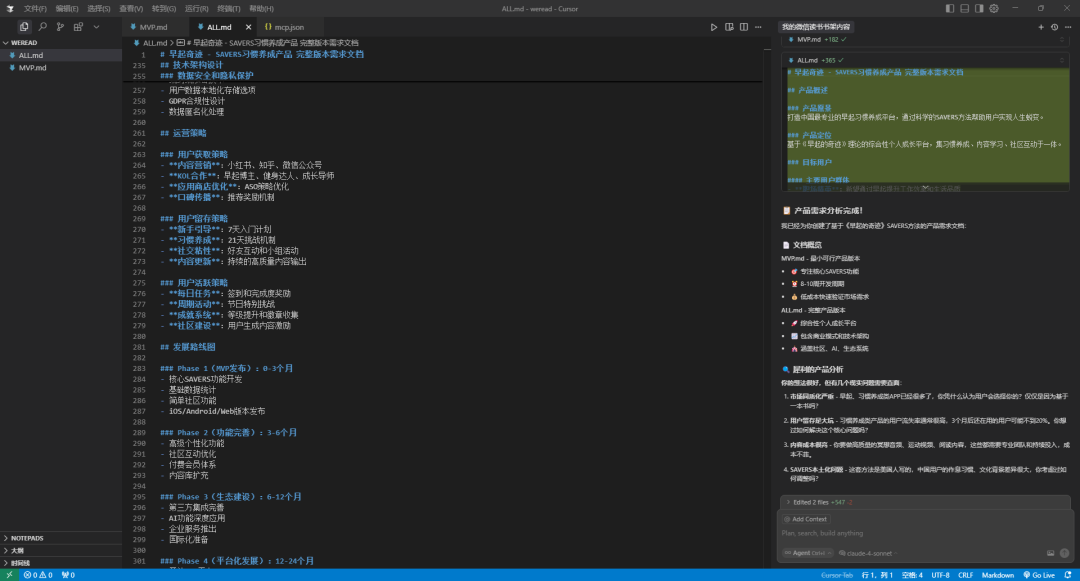This screenshot has width=1080, height=581.
Task: Expand the 时间线 timeline section
Action: pyautogui.click(x=61, y=563)
